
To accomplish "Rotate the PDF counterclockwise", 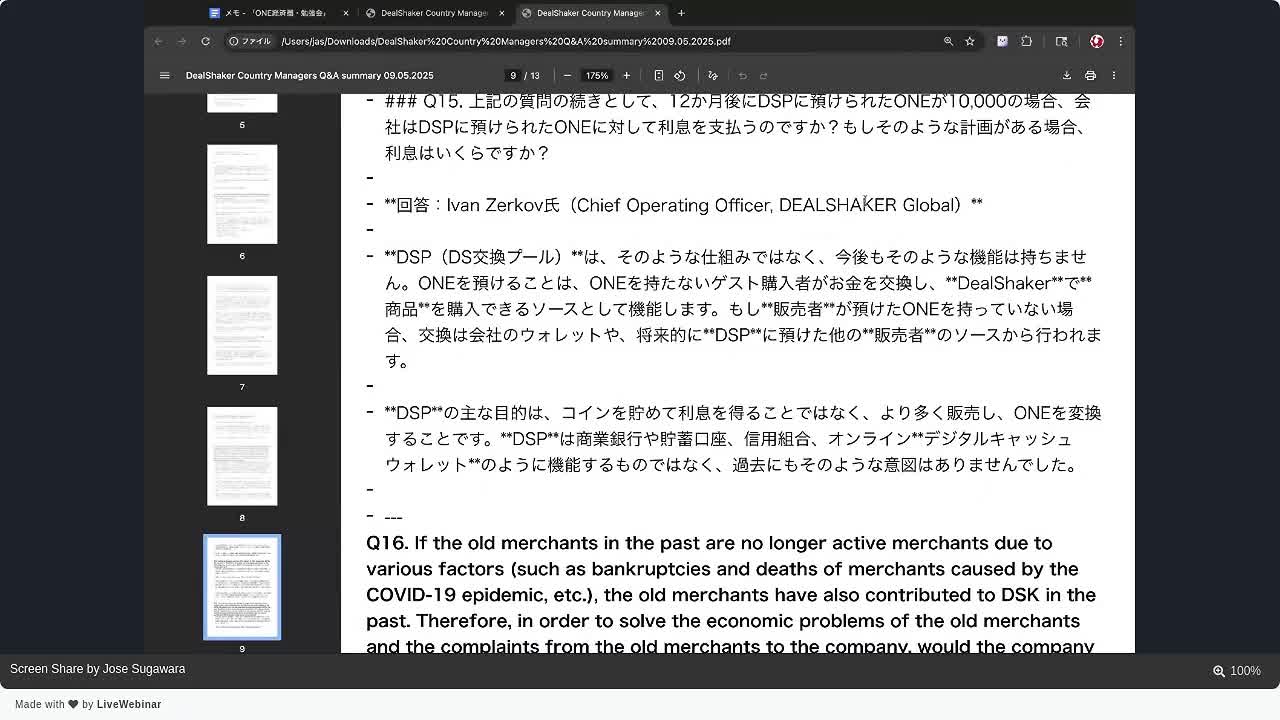I will click(x=680, y=75).
